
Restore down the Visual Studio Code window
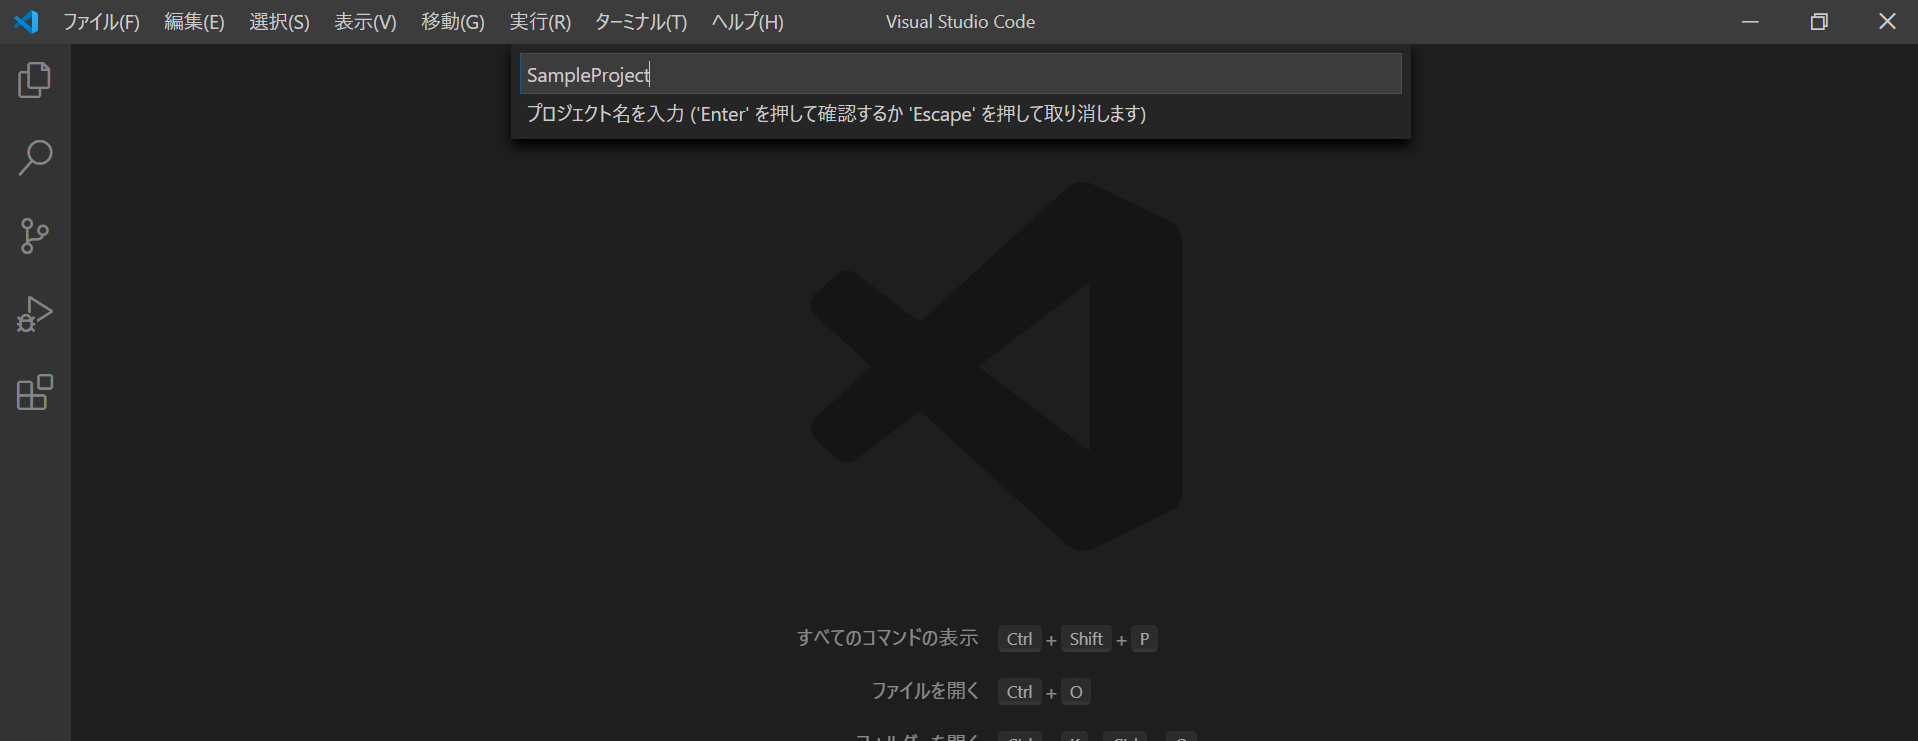point(1819,22)
